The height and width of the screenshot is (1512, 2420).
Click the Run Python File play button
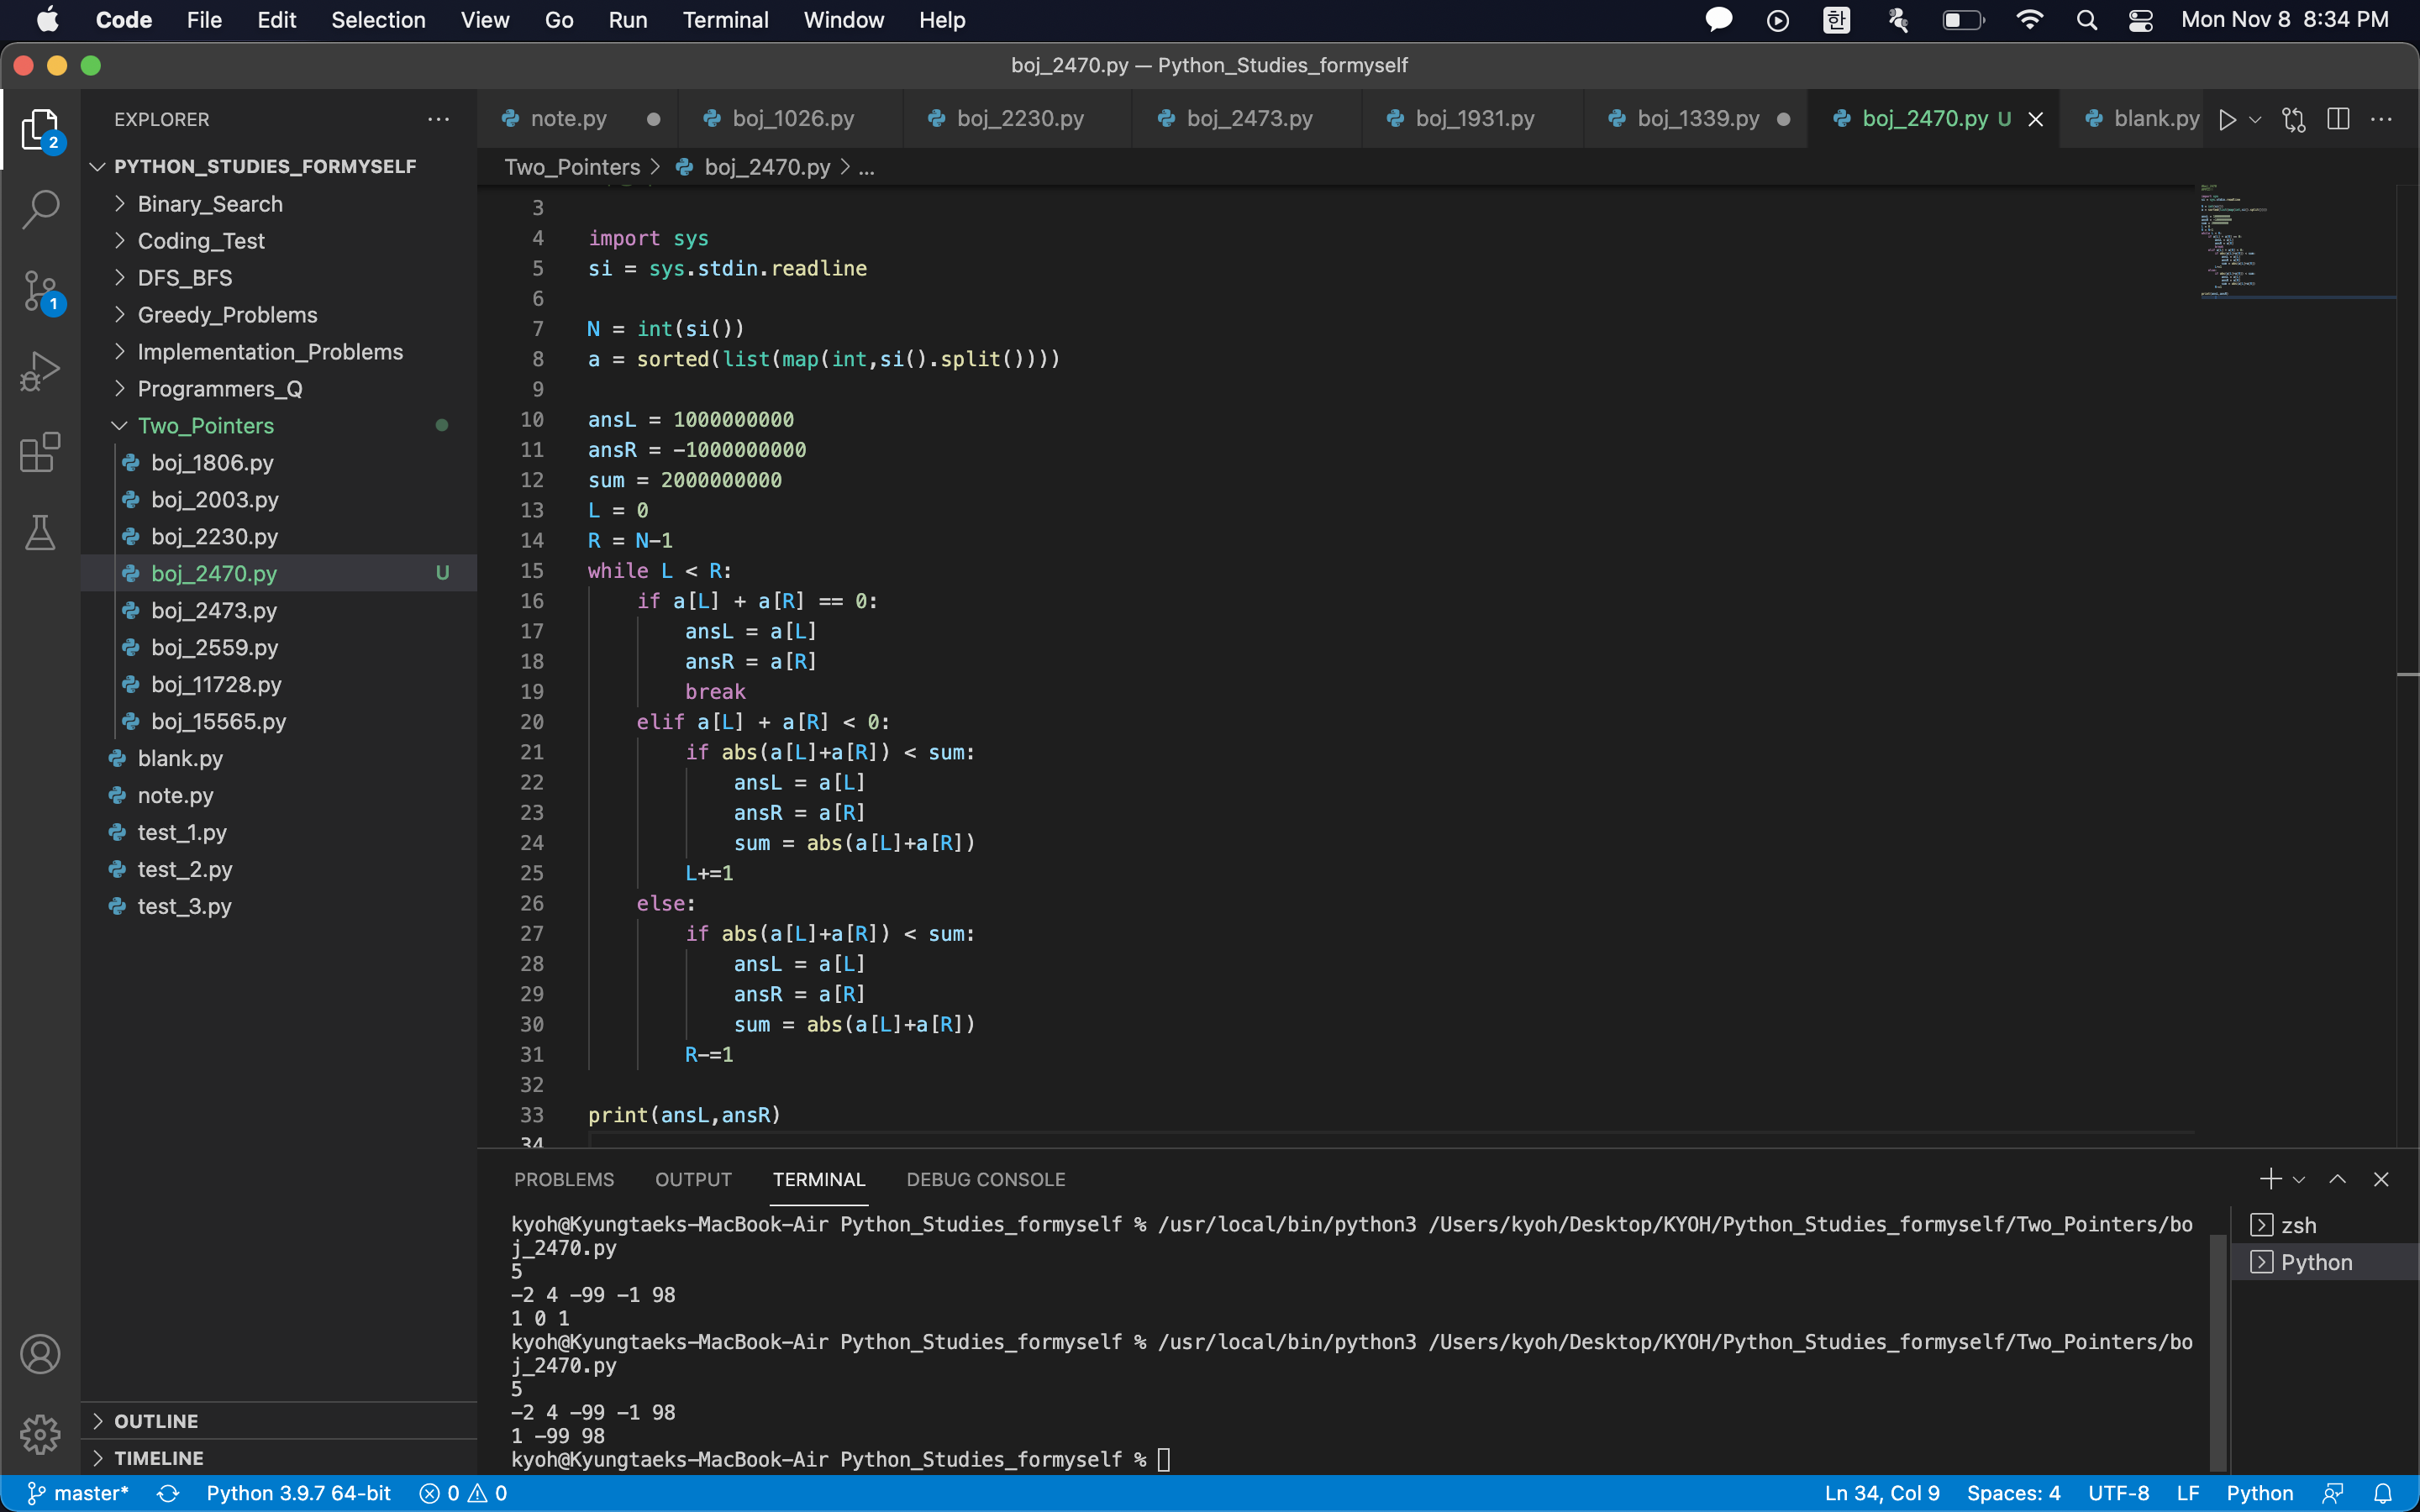pos(2227,119)
